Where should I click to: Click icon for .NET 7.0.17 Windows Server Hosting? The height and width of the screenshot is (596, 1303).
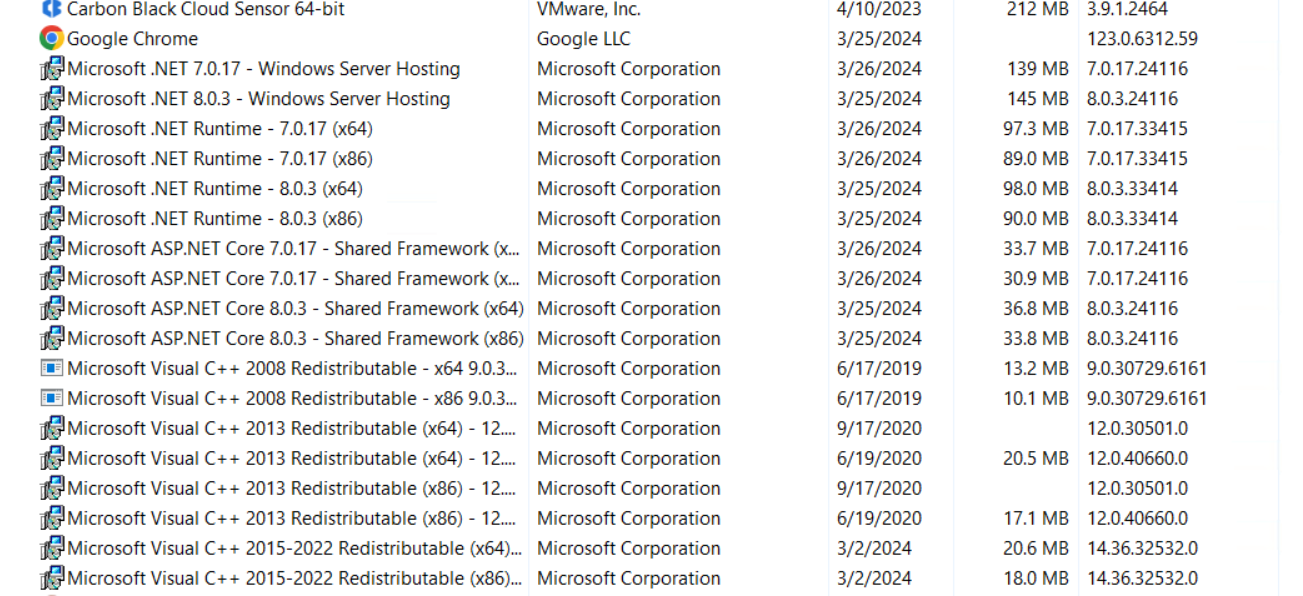pos(51,69)
